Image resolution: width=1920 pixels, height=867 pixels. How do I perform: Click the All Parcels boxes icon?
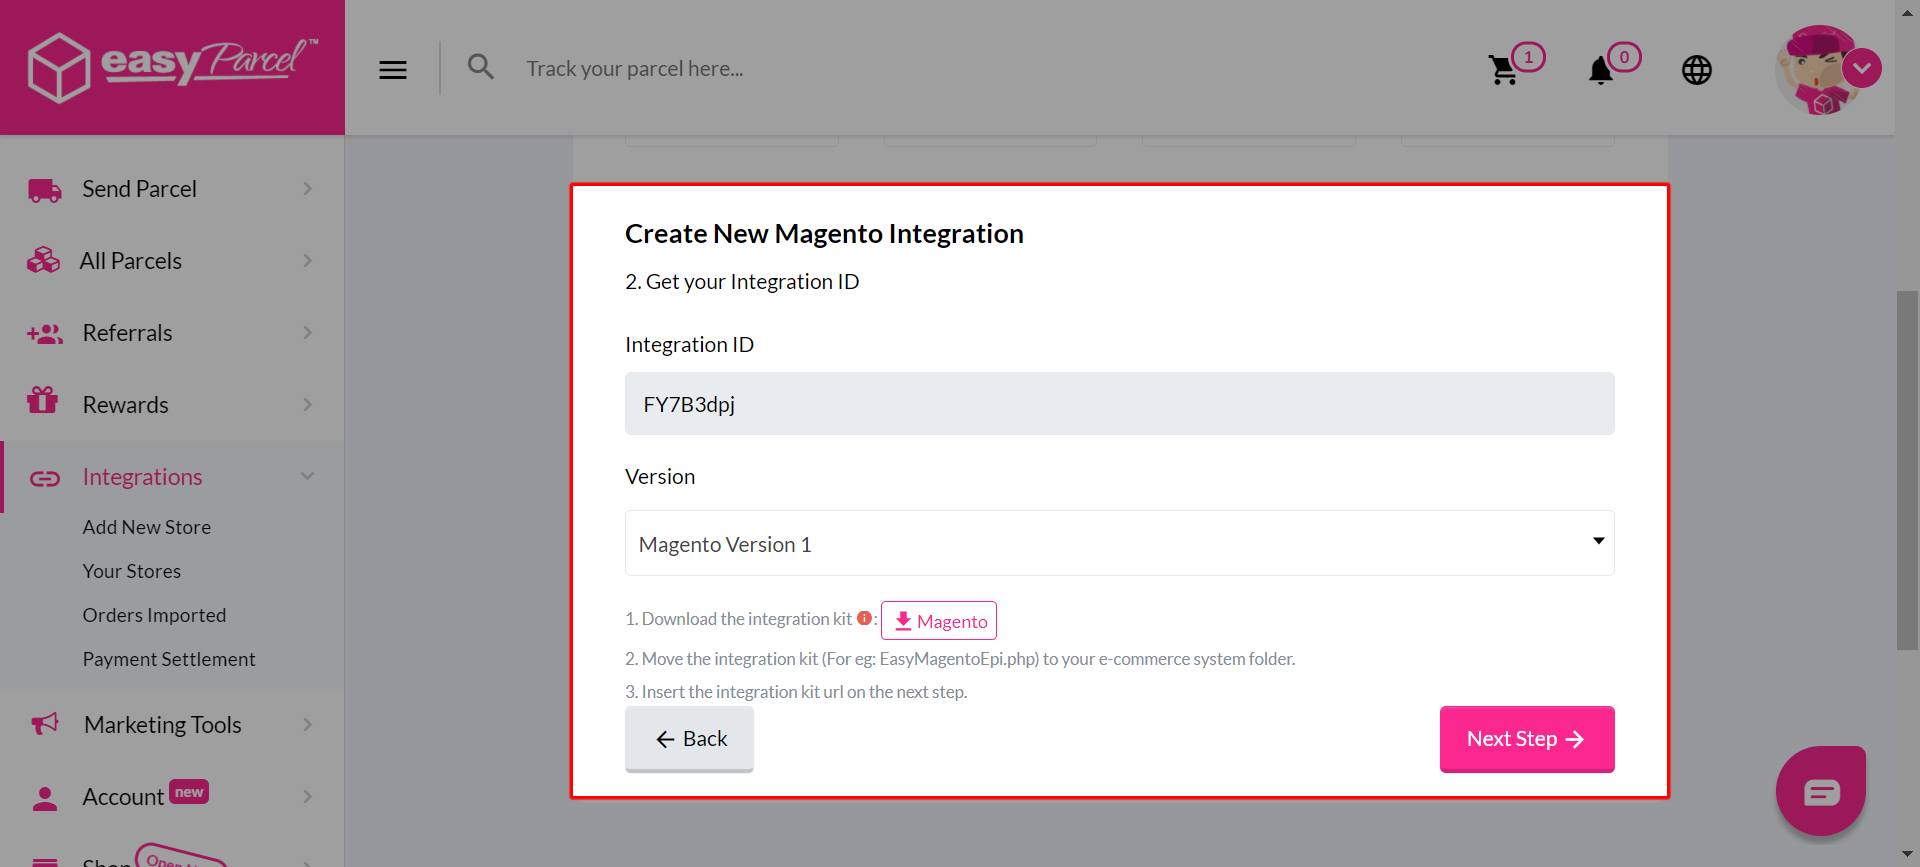(x=44, y=261)
